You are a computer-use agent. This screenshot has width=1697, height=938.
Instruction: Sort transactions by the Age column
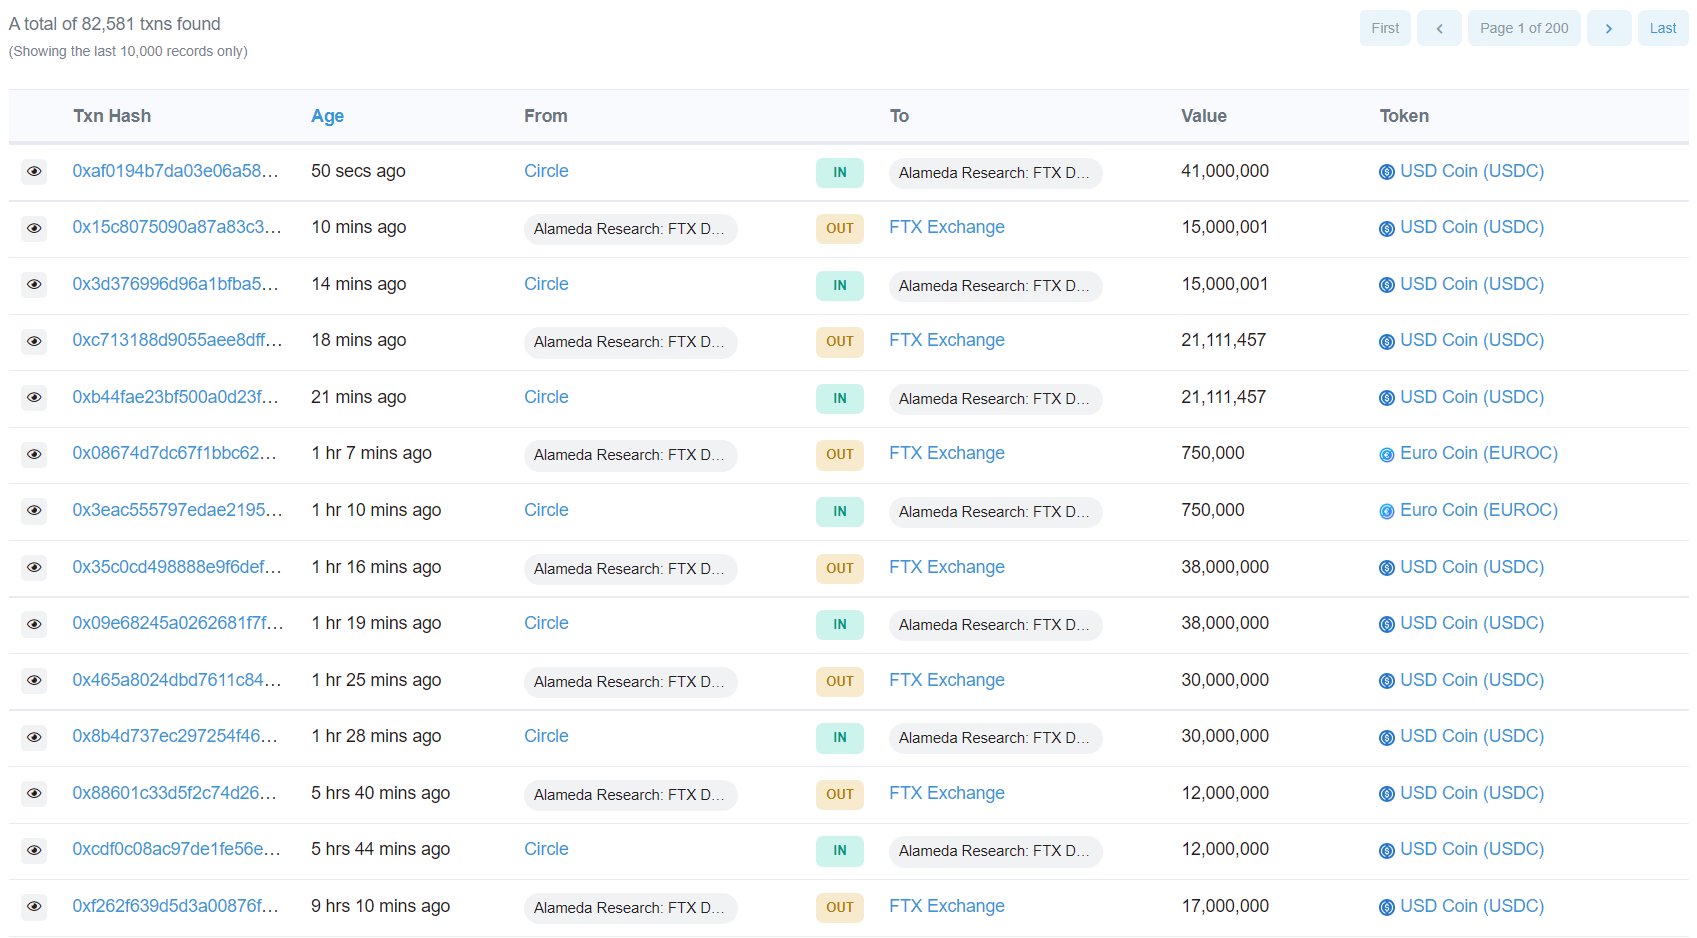click(327, 116)
